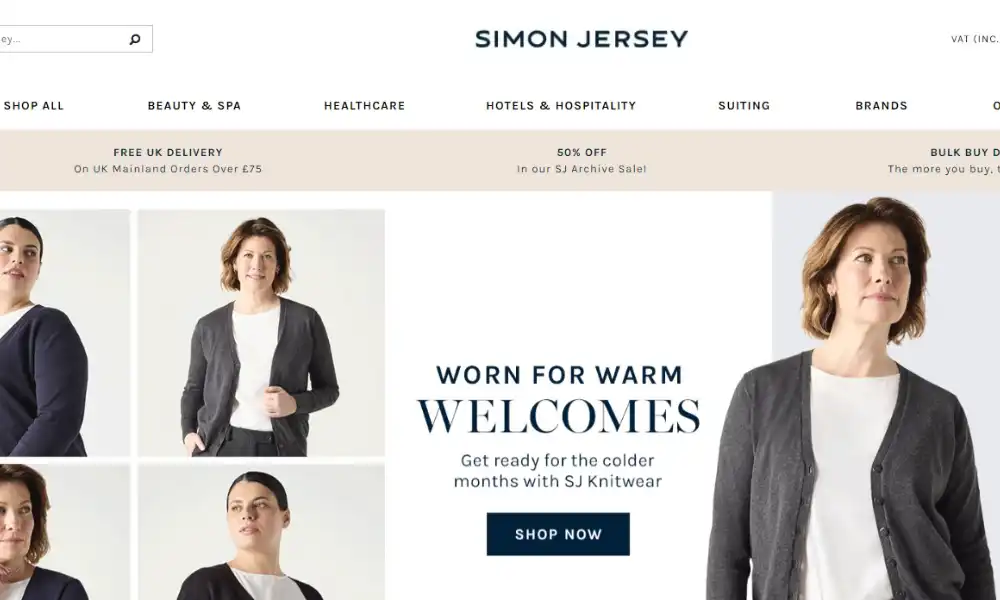This screenshot has height=600, width=1000.
Task: Open the Beauty & Spa menu
Action: point(195,106)
